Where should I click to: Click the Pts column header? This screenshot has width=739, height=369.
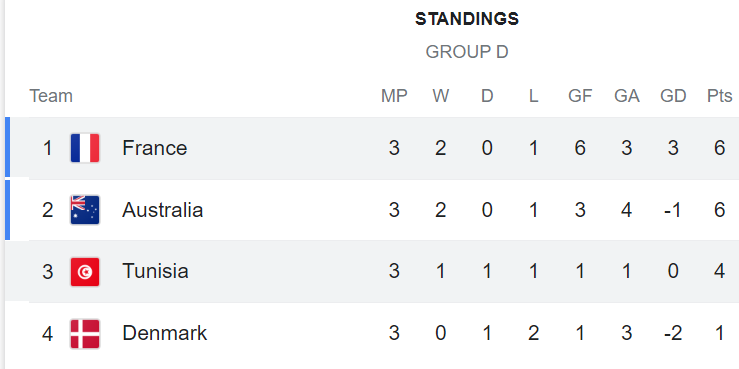pos(719,96)
